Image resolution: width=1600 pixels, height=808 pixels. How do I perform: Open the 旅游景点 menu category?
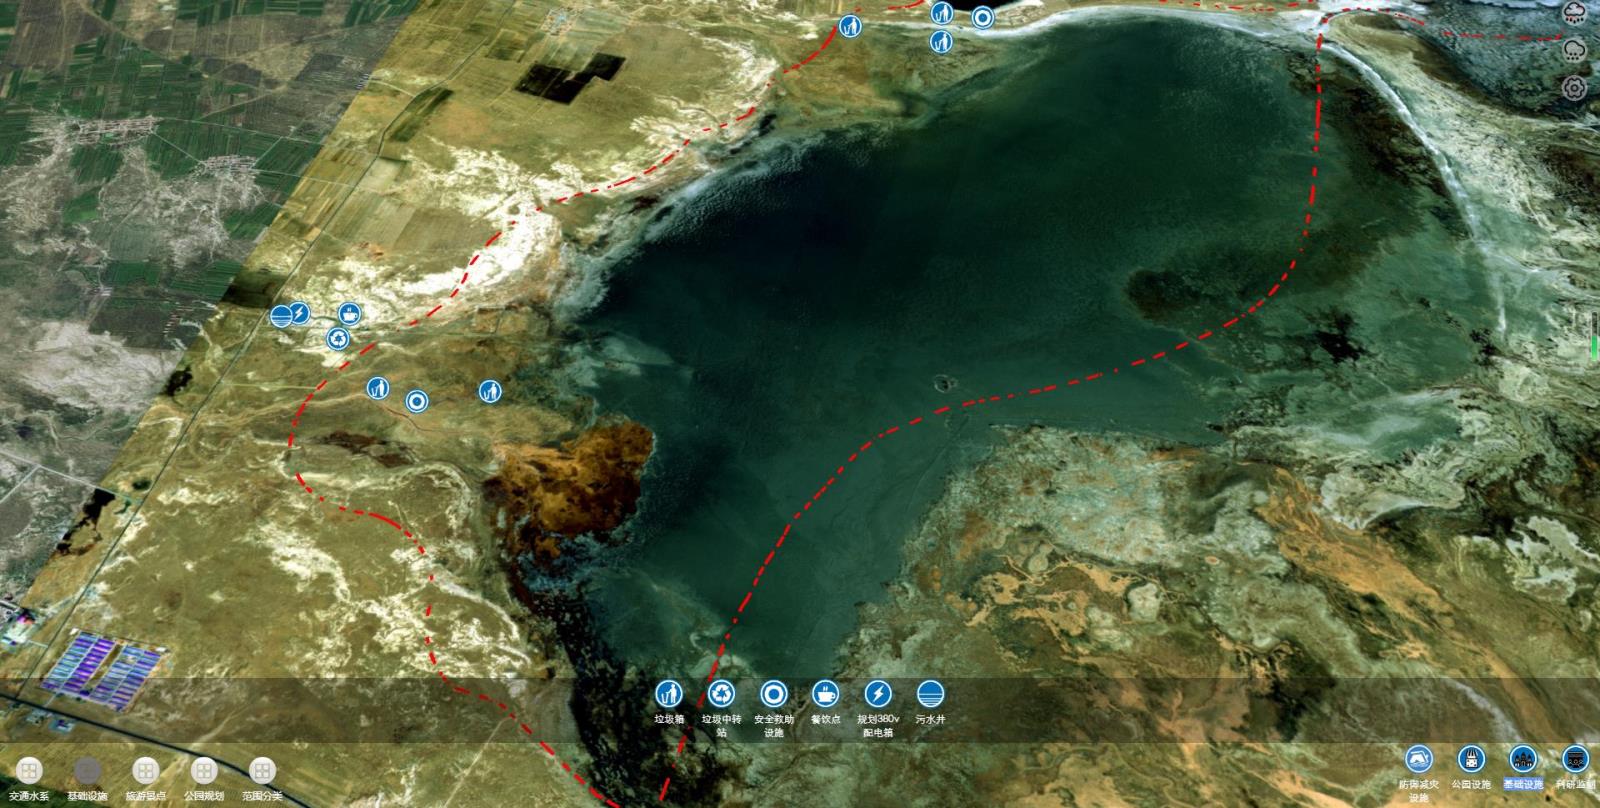click(x=146, y=771)
